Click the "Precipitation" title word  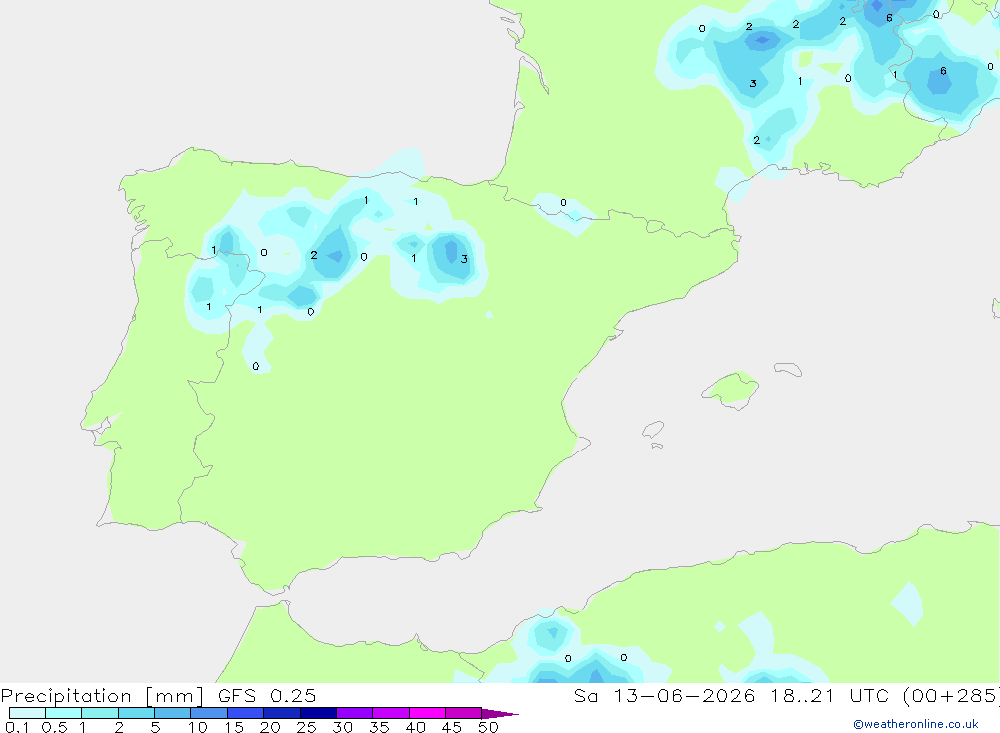[x=66, y=696]
